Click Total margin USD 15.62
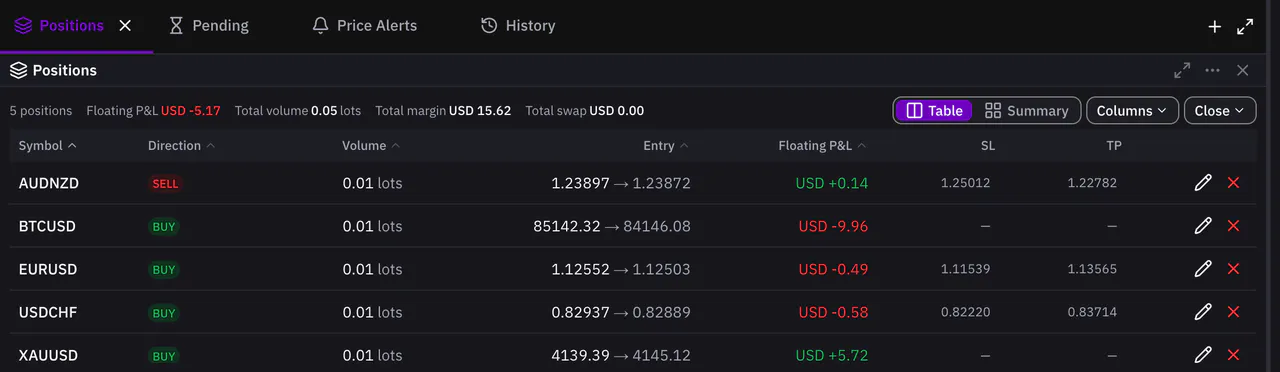The width and height of the screenshot is (1280, 372). click(443, 111)
